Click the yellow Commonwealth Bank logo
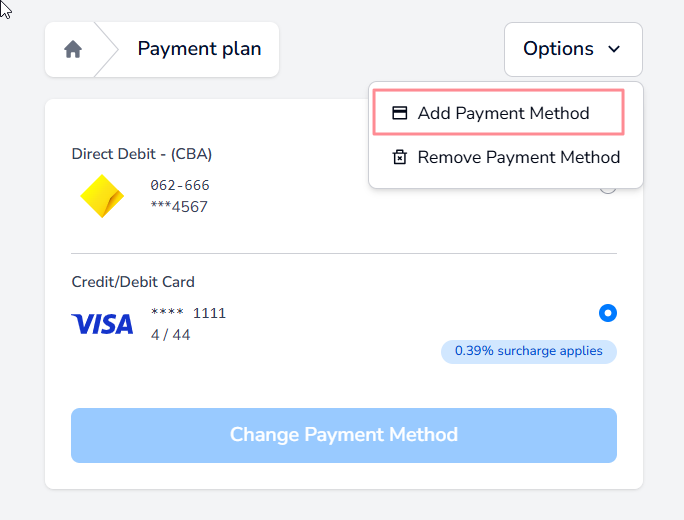 tap(101, 196)
